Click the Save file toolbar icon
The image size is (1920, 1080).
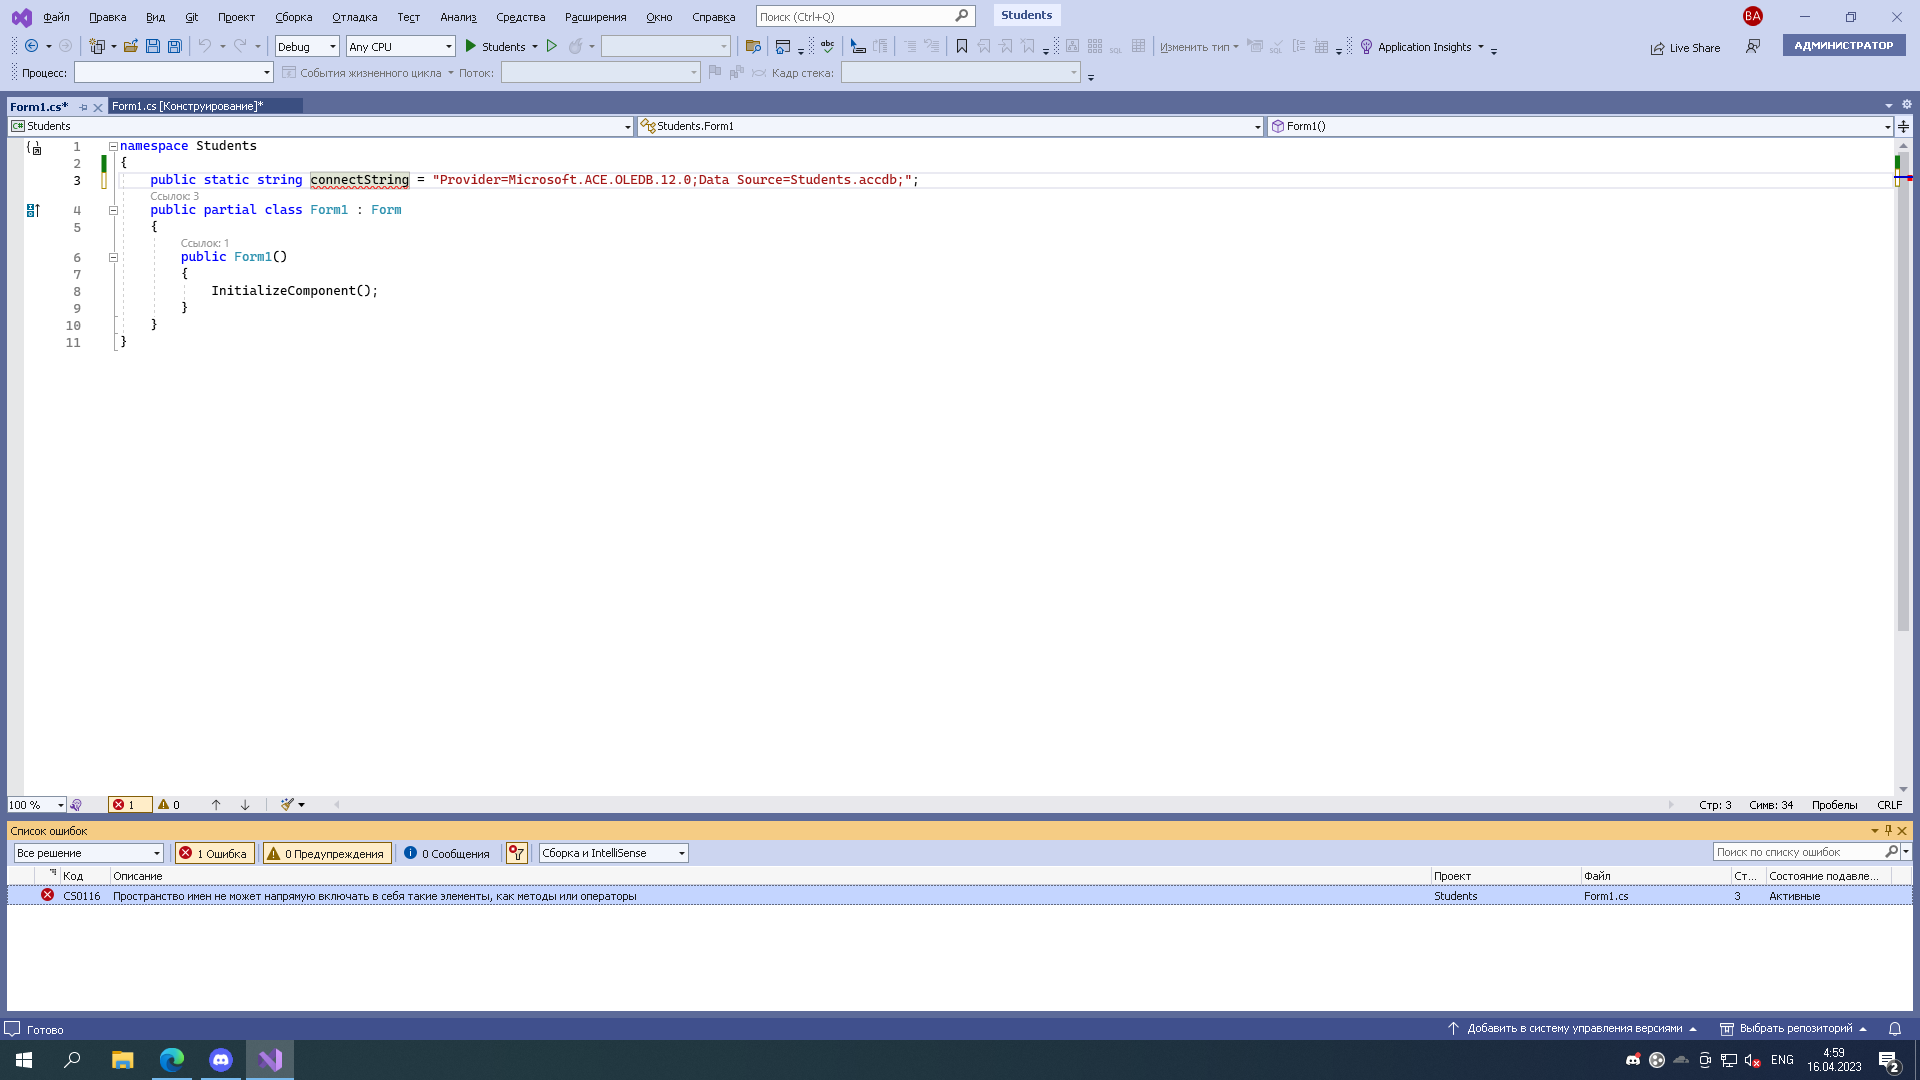153,46
